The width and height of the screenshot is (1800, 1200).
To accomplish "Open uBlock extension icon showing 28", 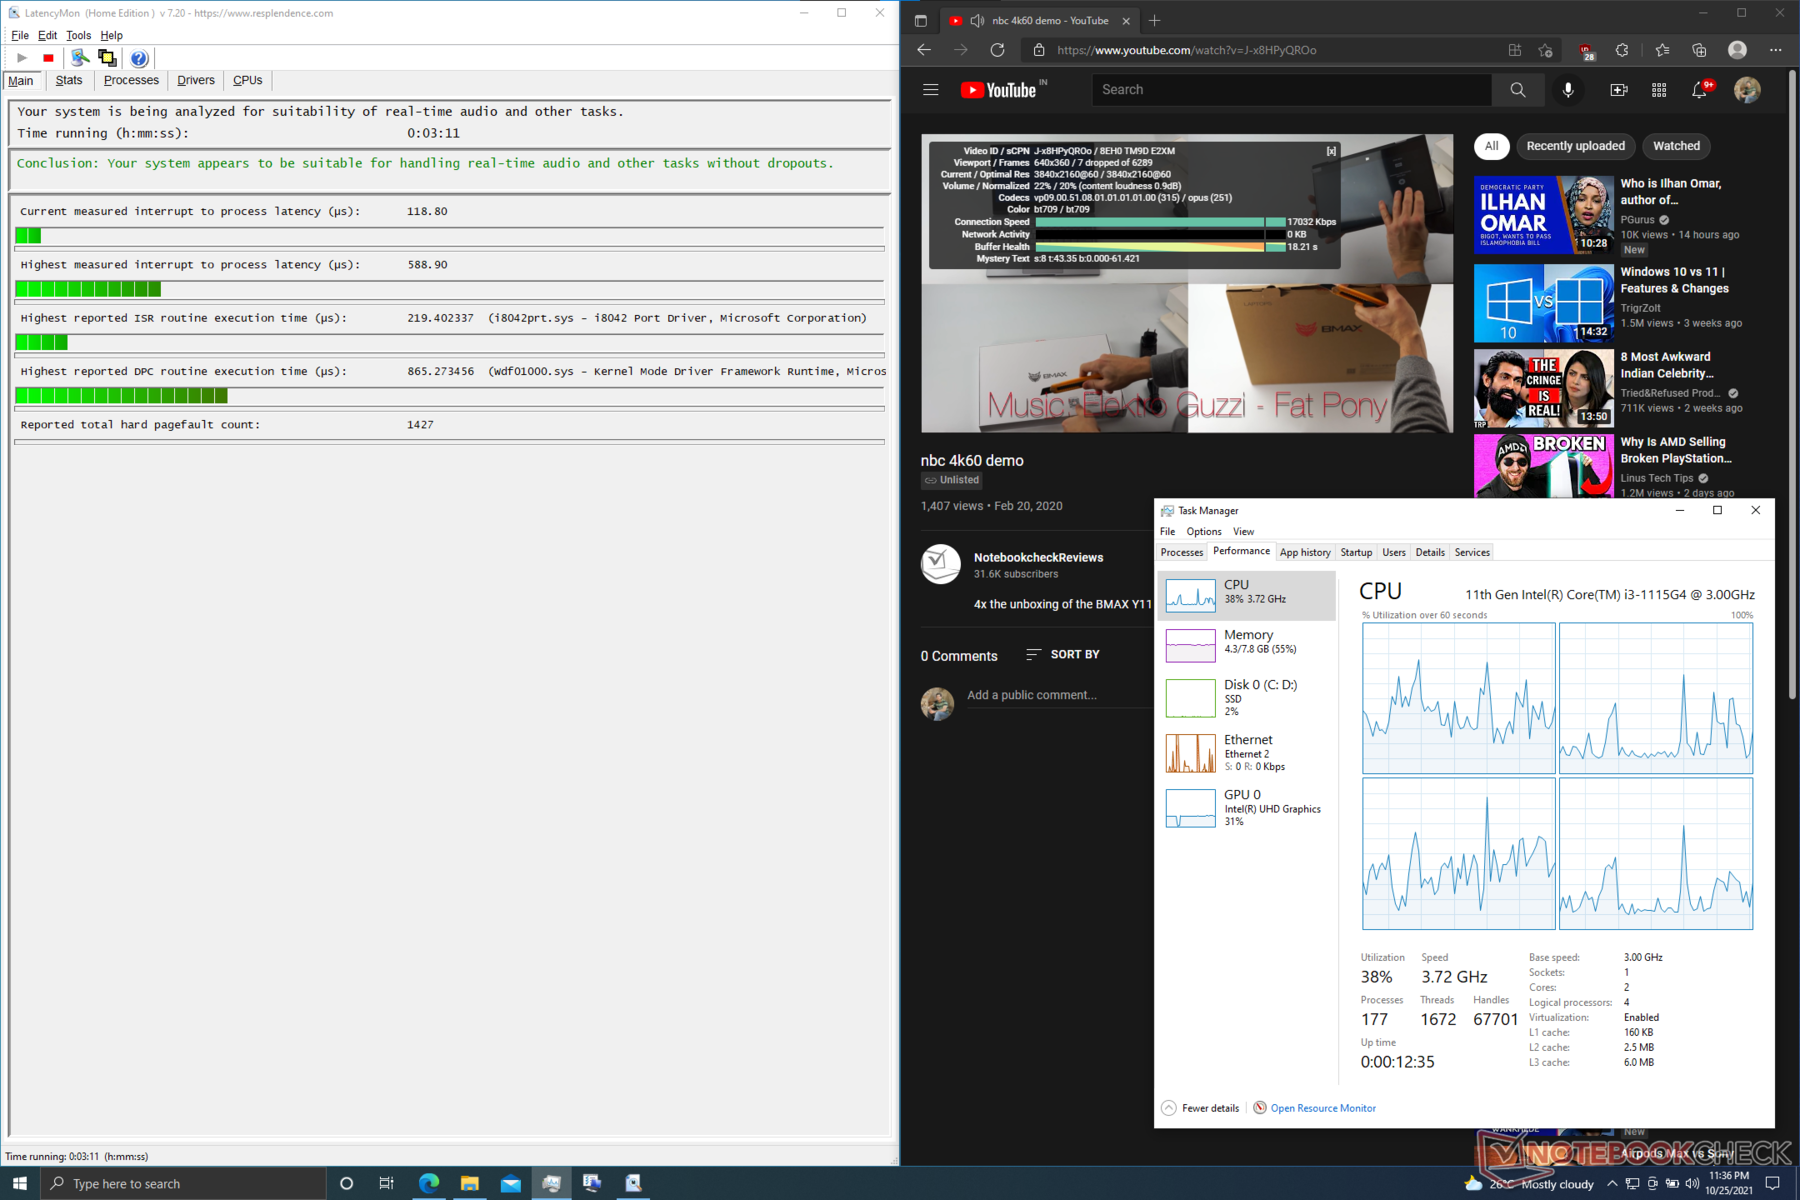I will point(1586,51).
